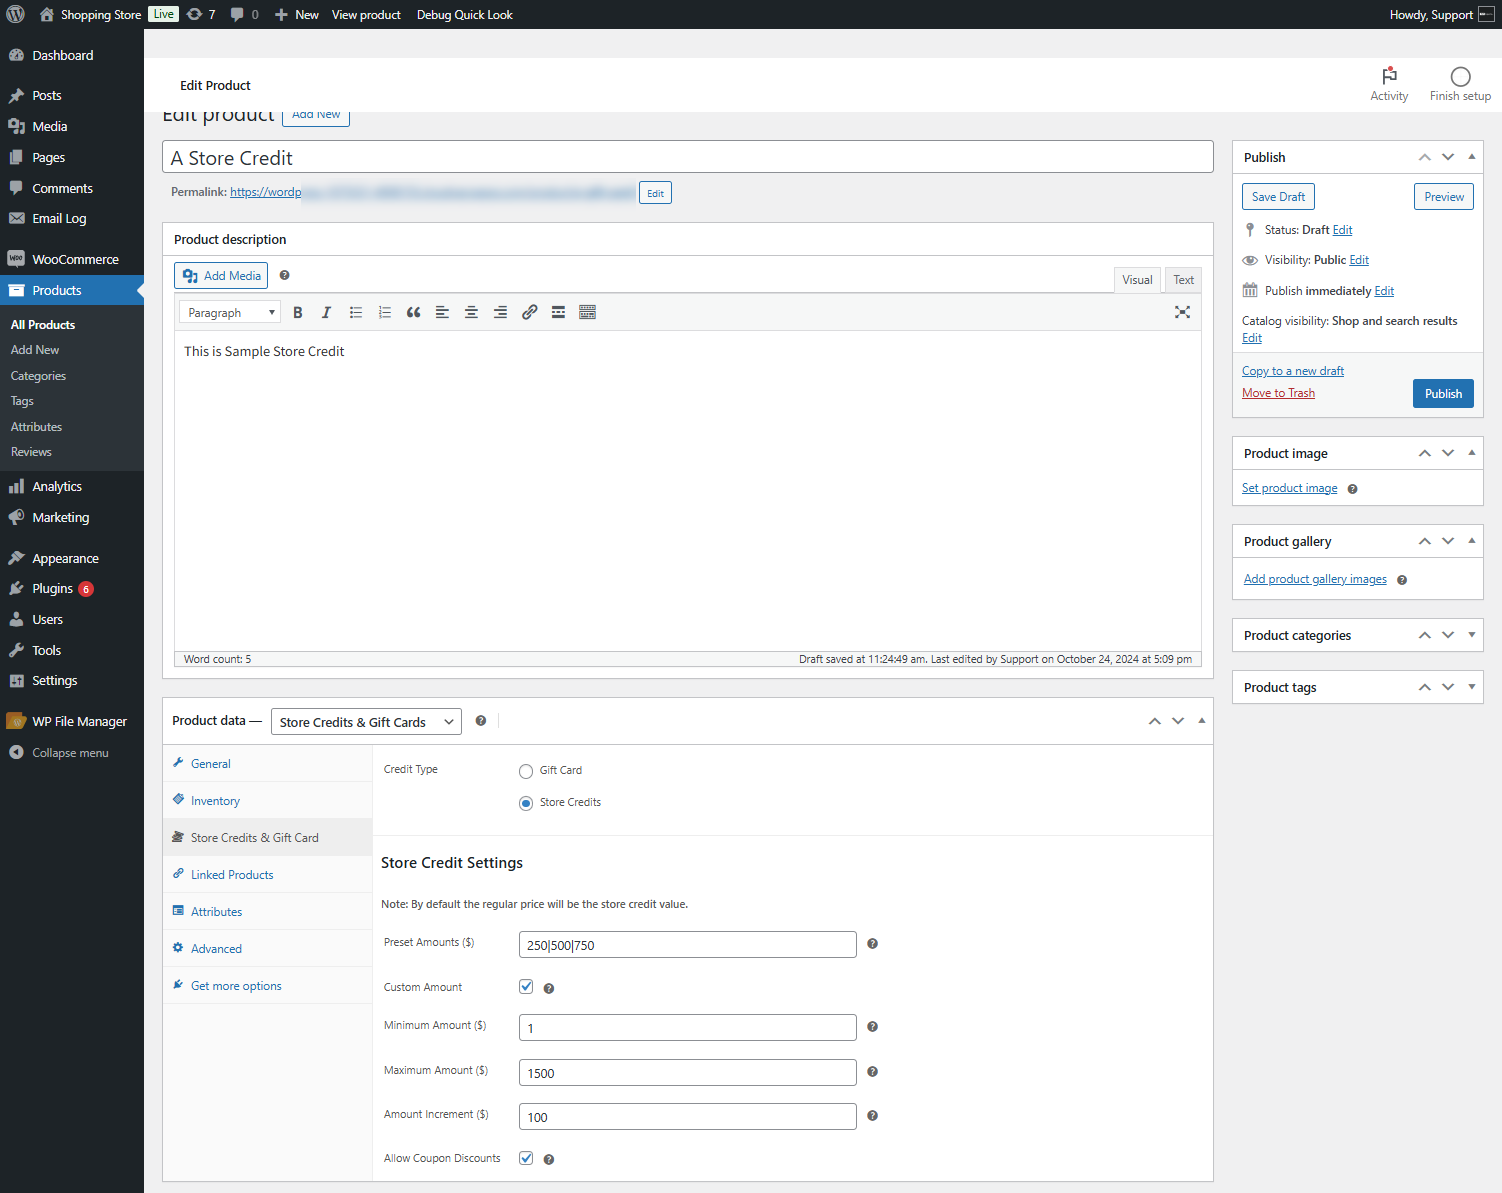Screen dimensions: 1502x1193
Task: Show help tooltip for Amount Increment
Action: click(x=872, y=1115)
